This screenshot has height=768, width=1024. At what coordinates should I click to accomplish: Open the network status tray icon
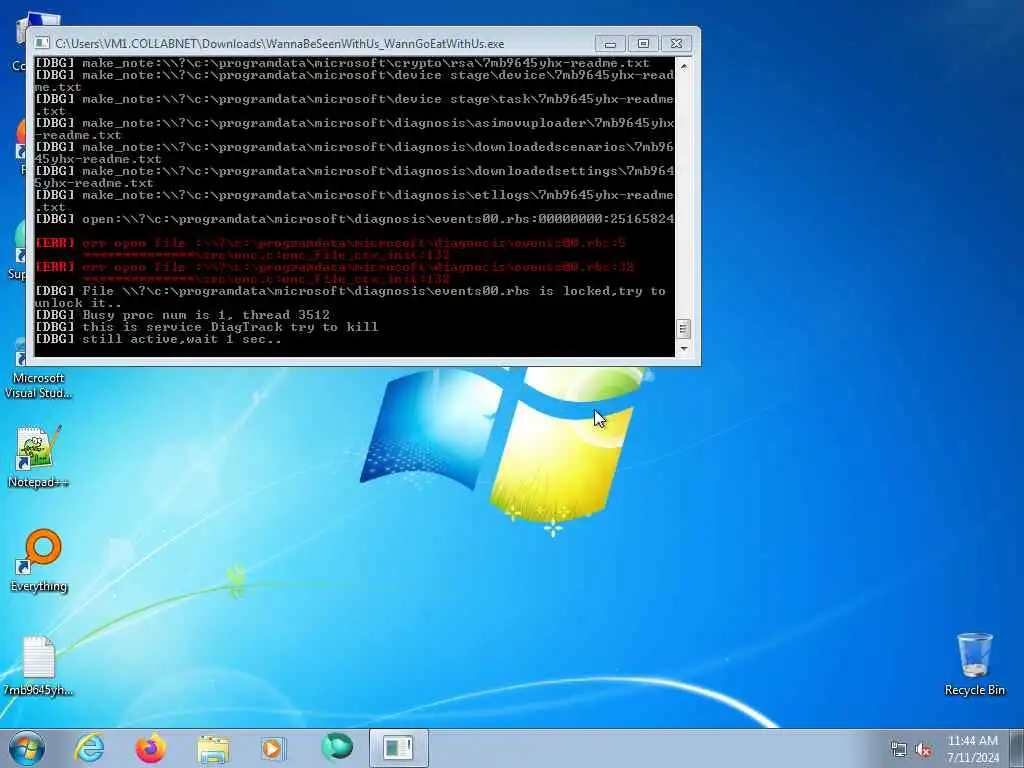tap(899, 750)
